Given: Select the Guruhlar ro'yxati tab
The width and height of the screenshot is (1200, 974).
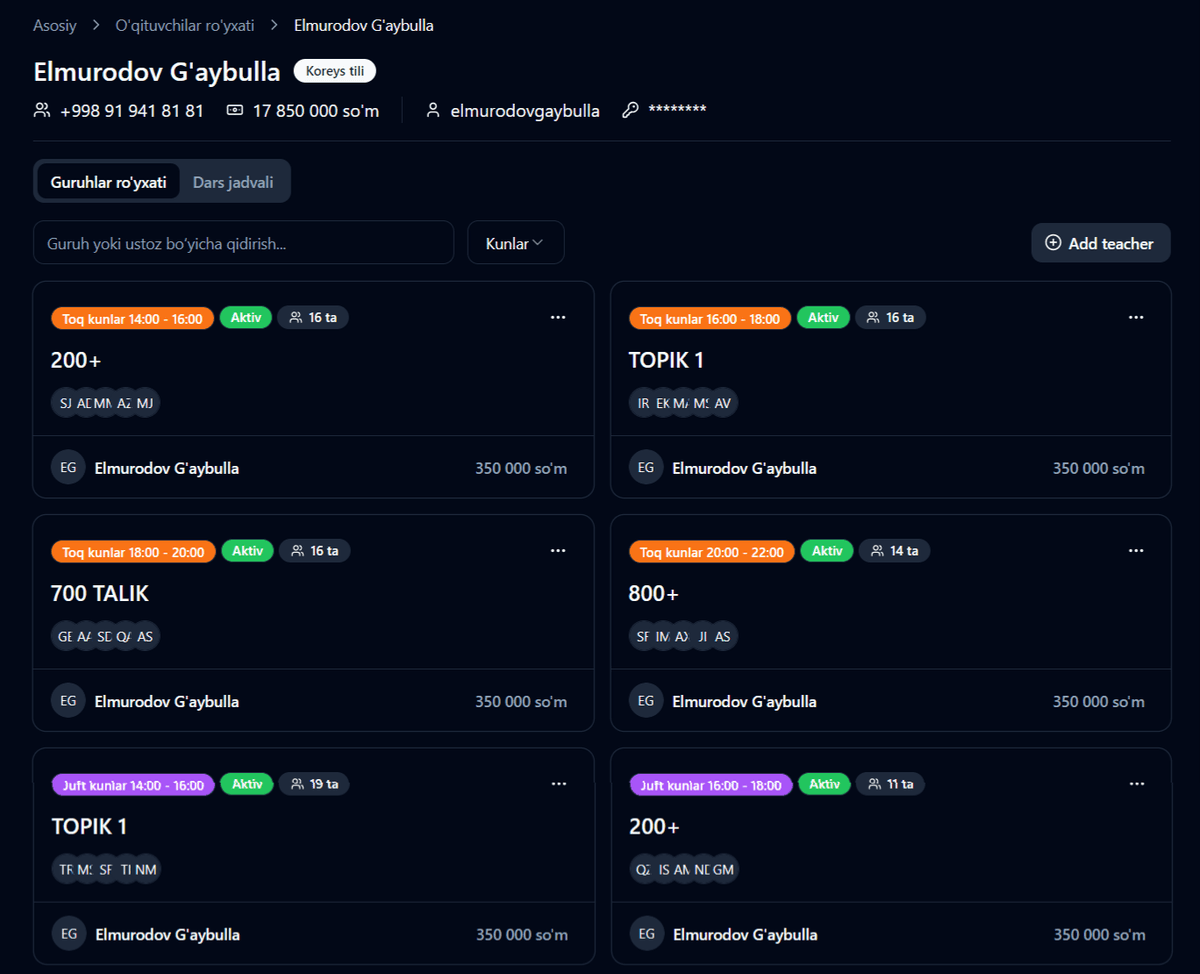Looking at the screenshot, I should pyautogui.click(x=108, y=183).
